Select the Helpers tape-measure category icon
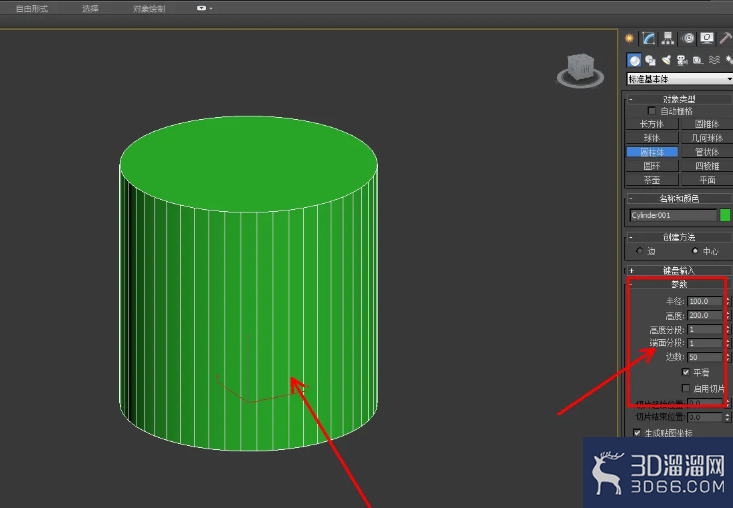Screen dimensions: 733x508 click(698, 60)
